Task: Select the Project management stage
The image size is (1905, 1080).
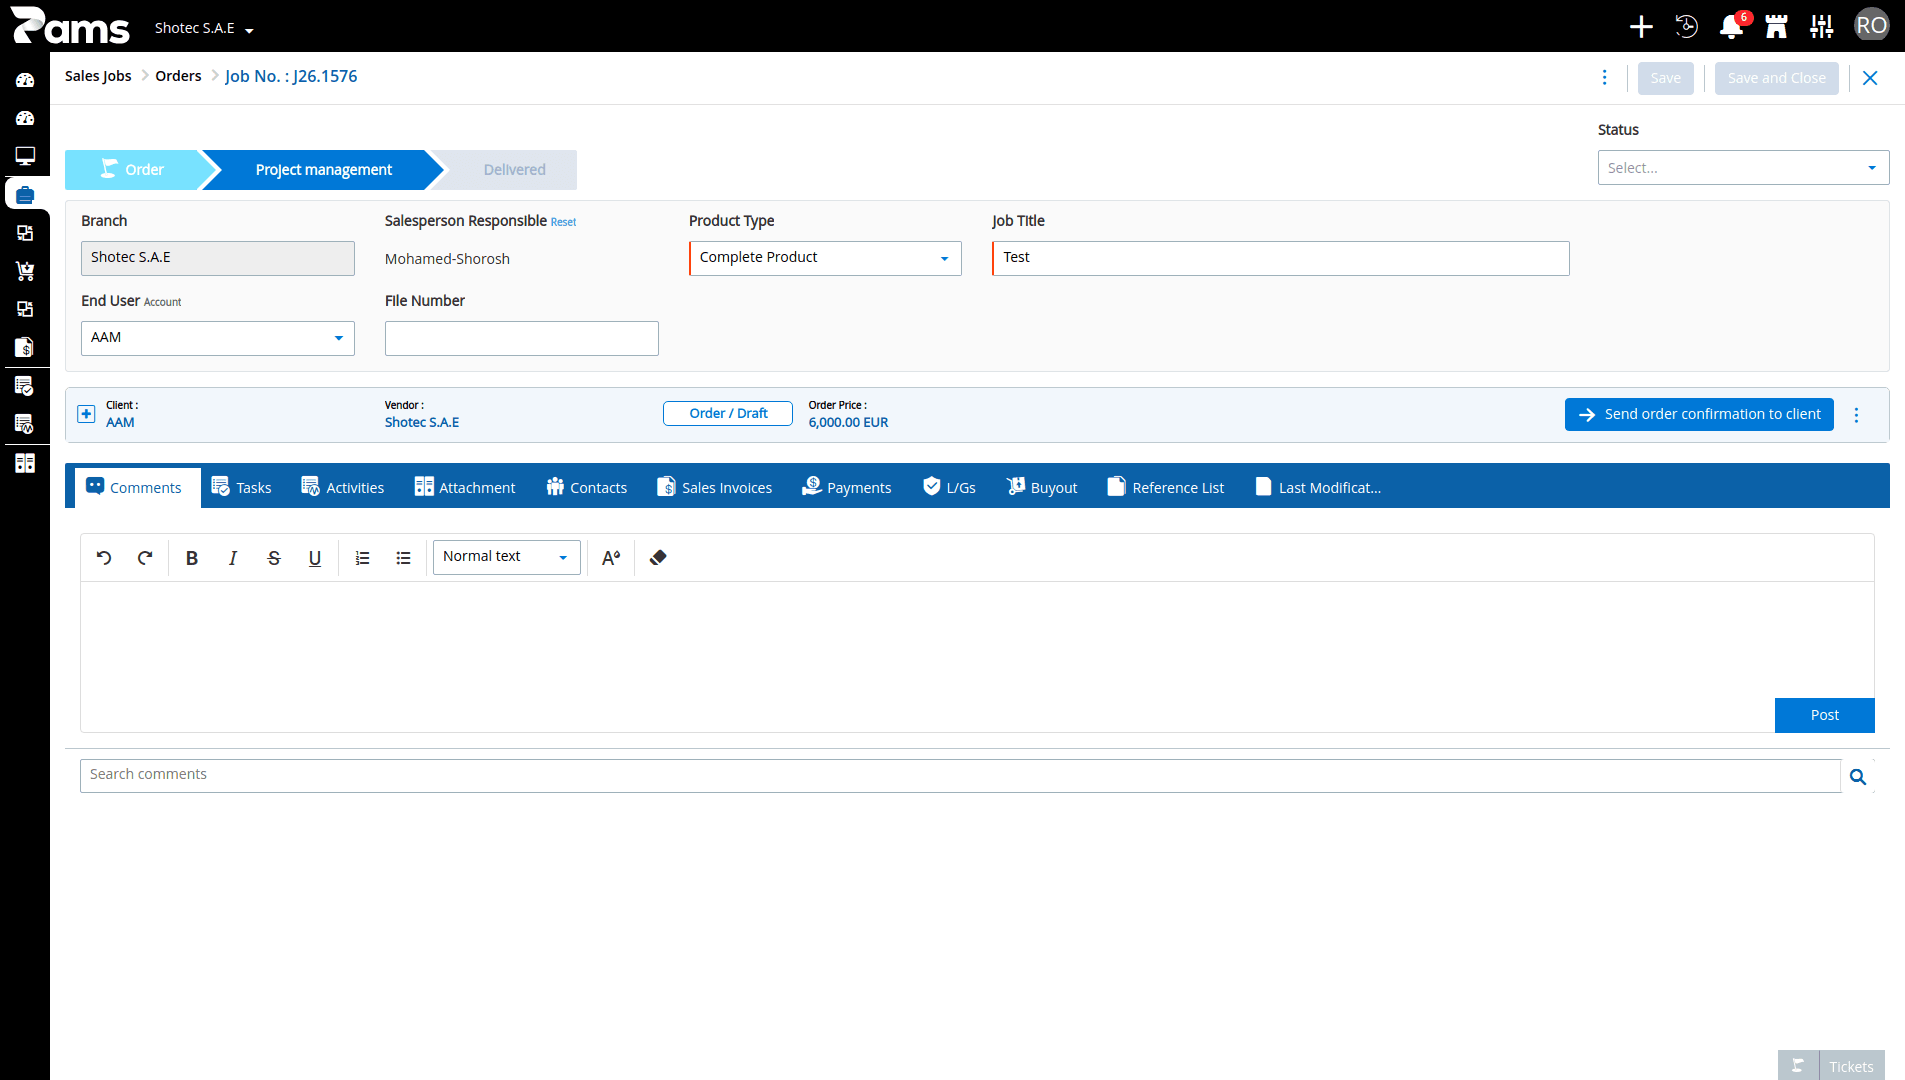Action: click(323, 170)
